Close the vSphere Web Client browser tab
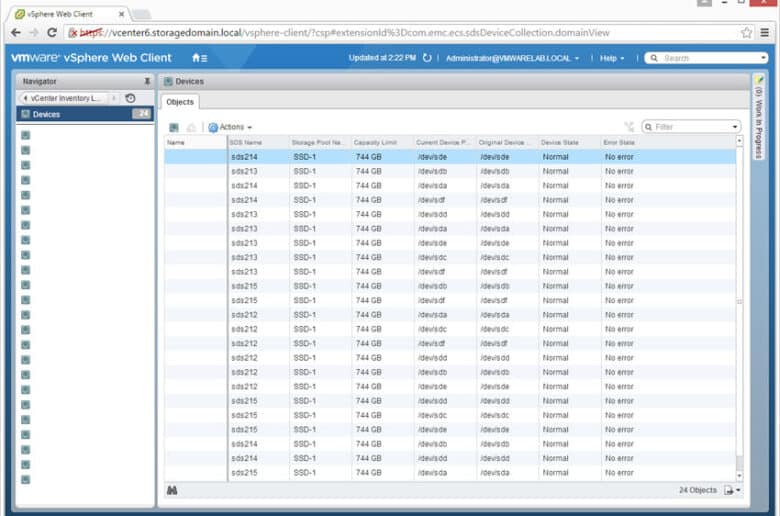The width and height of the screenshot is (780, 516). (x=121, y=14)
